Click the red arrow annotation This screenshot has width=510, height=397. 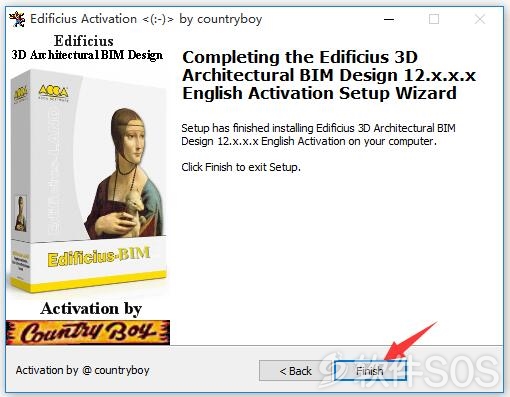click(411, 341)
